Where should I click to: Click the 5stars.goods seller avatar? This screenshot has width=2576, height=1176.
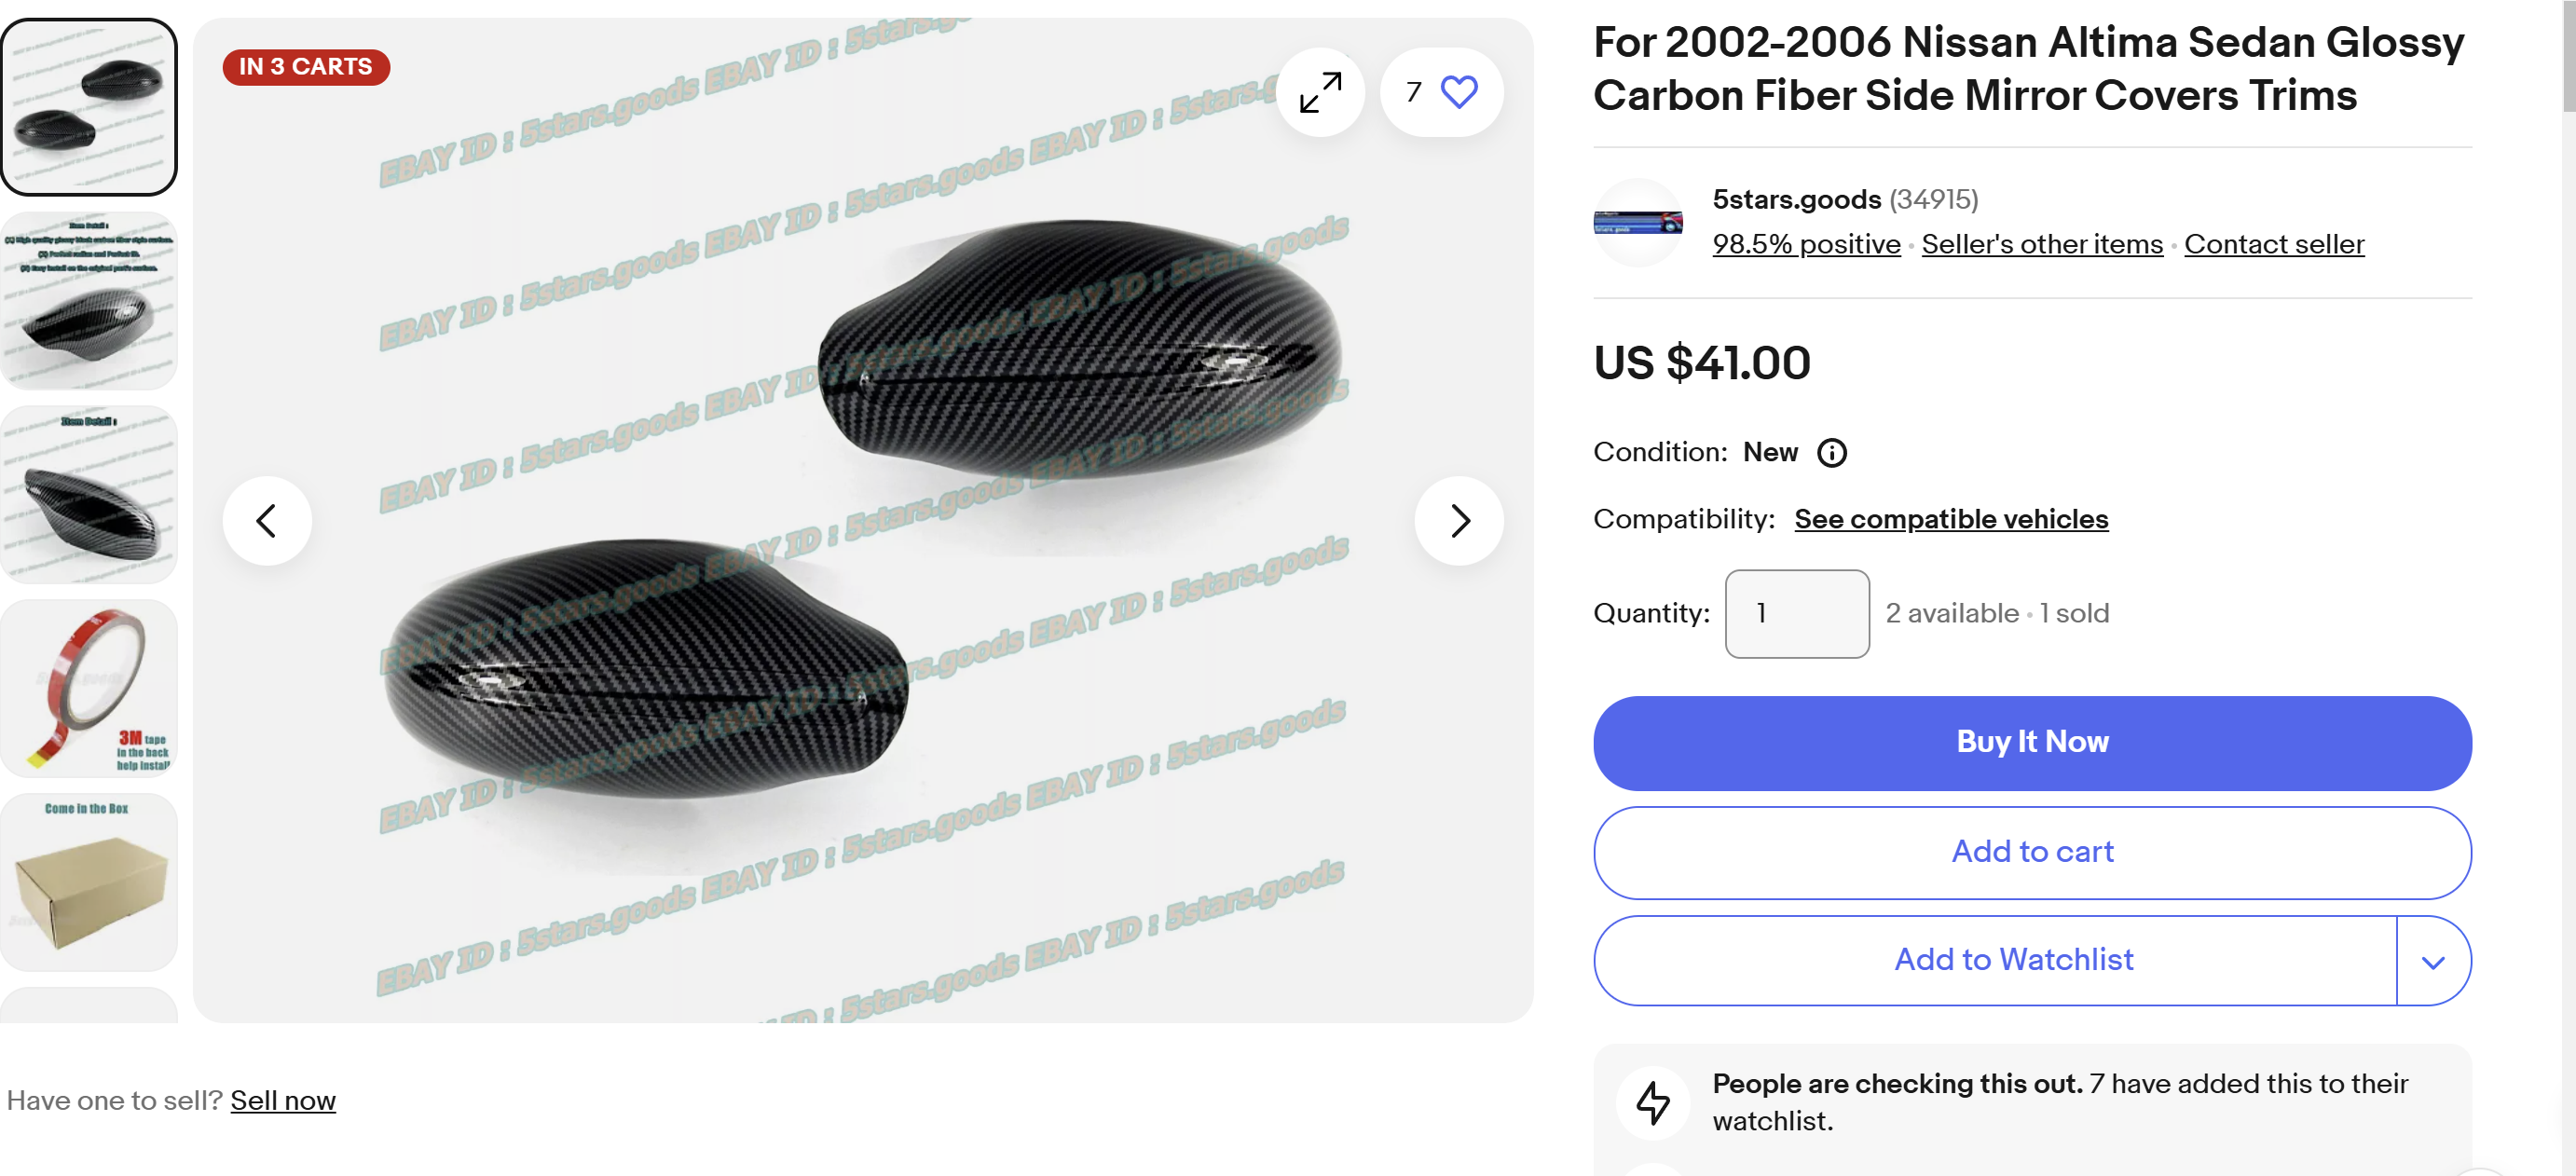click(x=1637, y=222)
